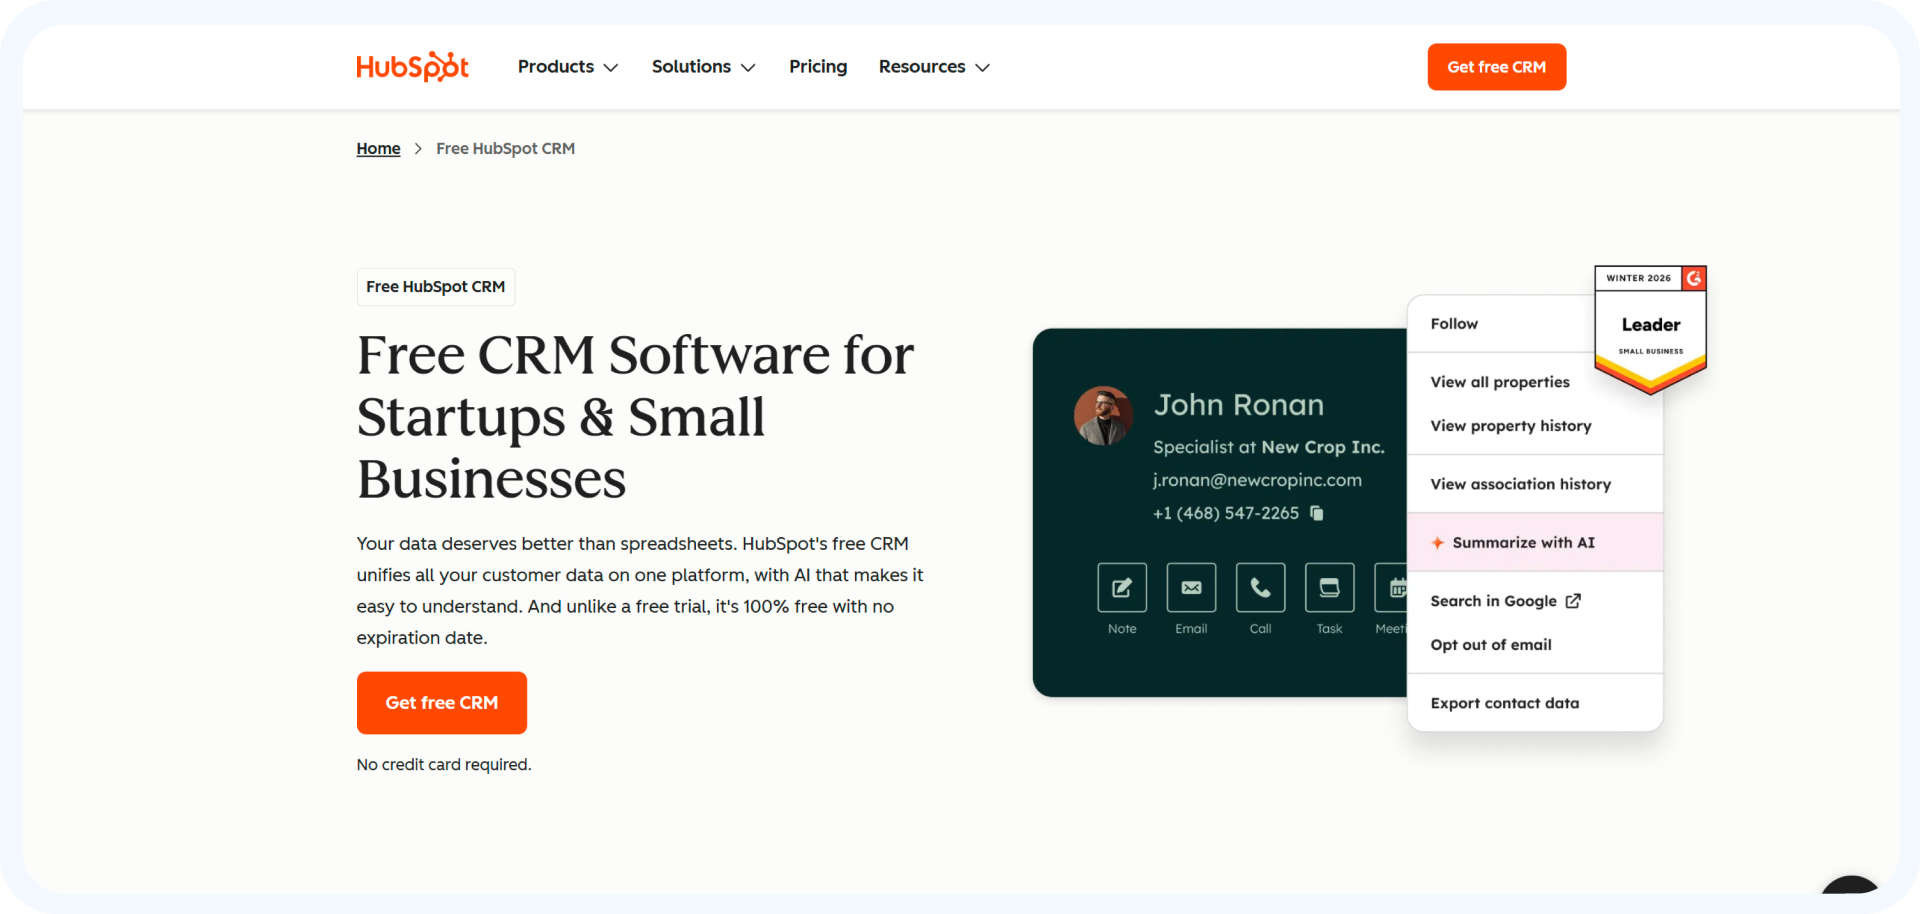Open the Meeting icon on the contact card
This screenshot has width=1920, height=914.
1394,588
